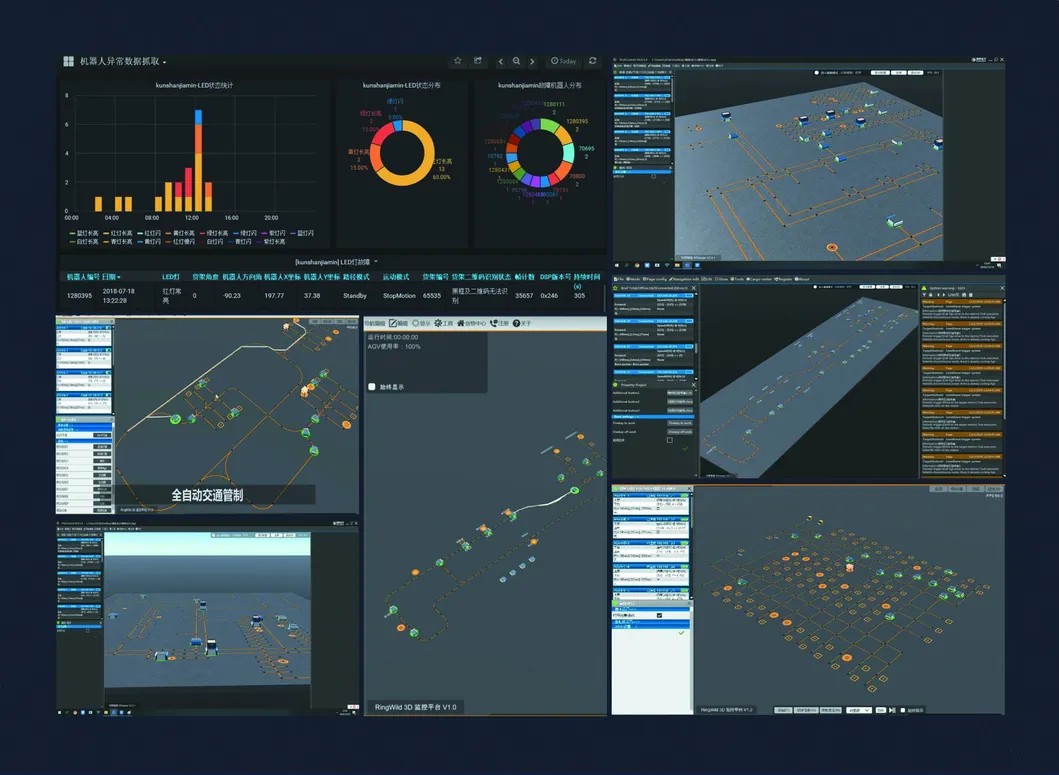This screenshot has height=775, width=1059.
Task: Click the share icon in the dashboard header
Action: coord(478,60)
